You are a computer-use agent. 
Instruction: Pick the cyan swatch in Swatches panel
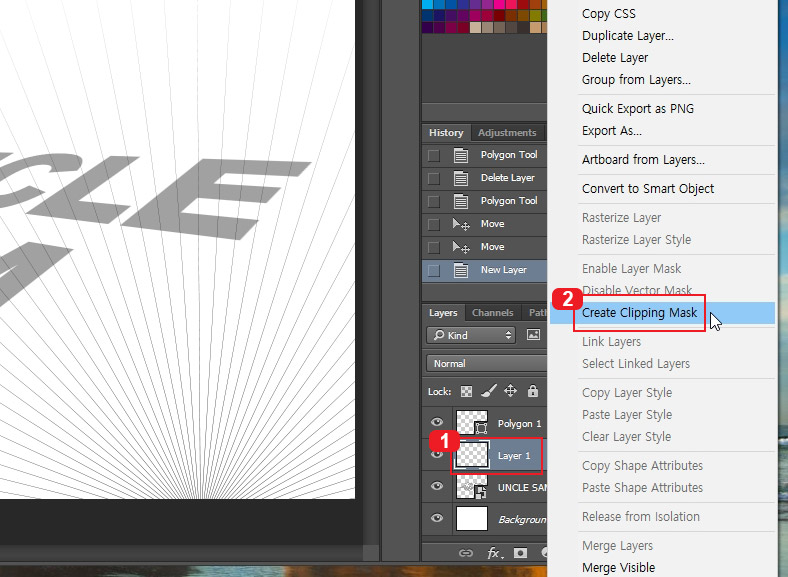428,5
